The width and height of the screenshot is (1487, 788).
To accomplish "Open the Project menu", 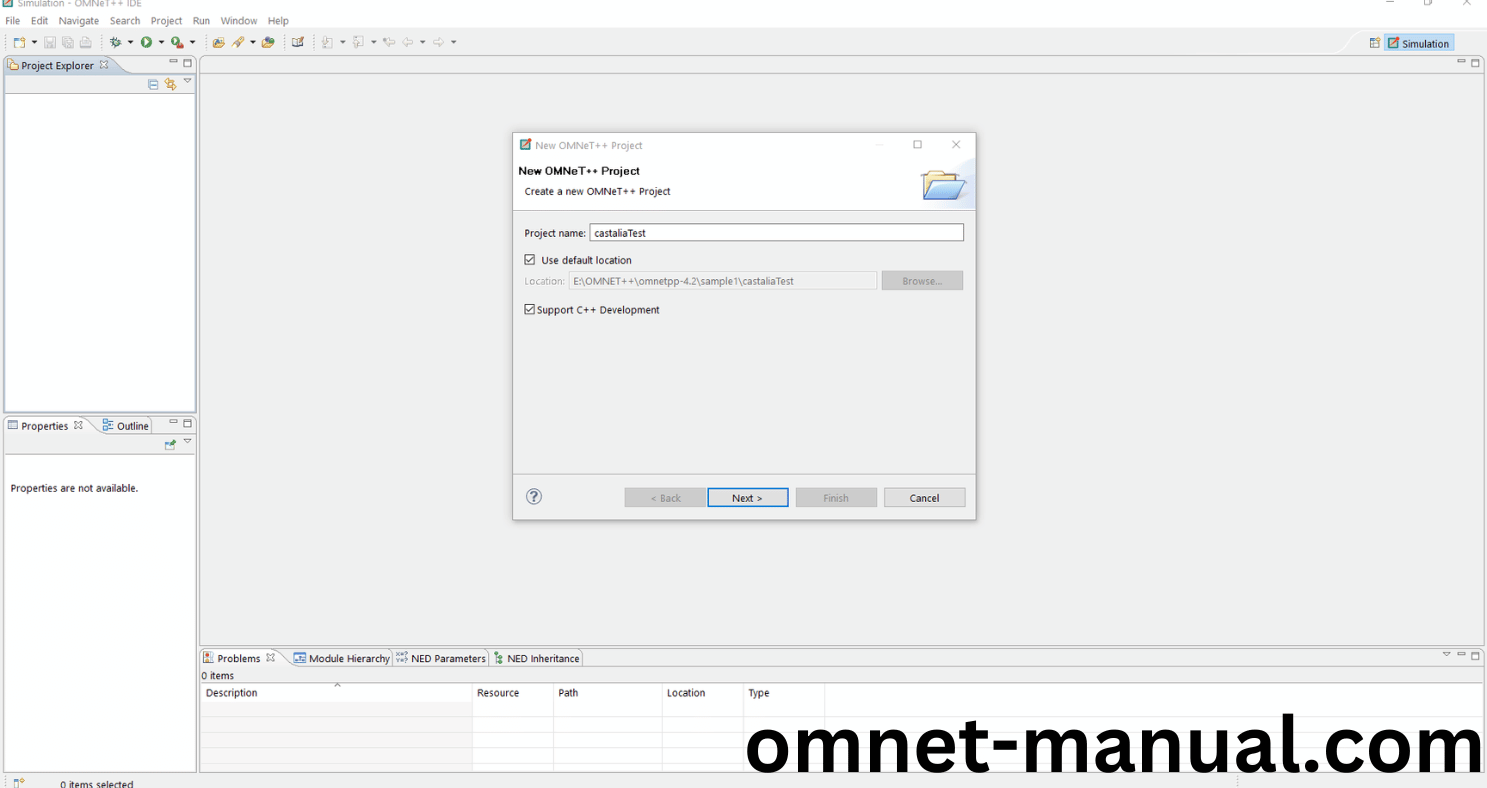I will [166, 20].
